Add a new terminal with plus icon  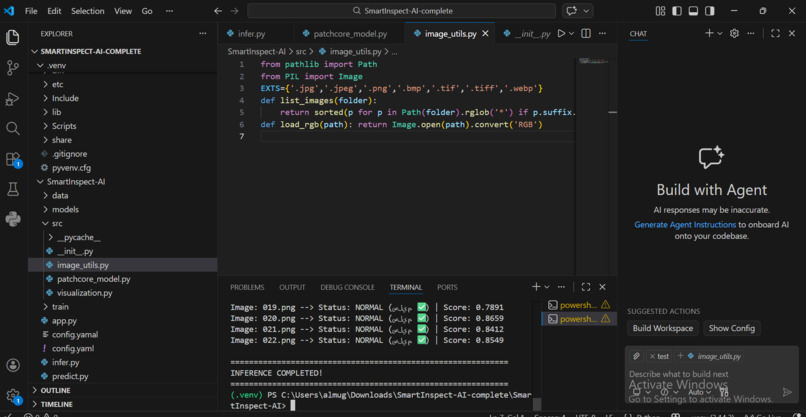[x=536, y=287]
